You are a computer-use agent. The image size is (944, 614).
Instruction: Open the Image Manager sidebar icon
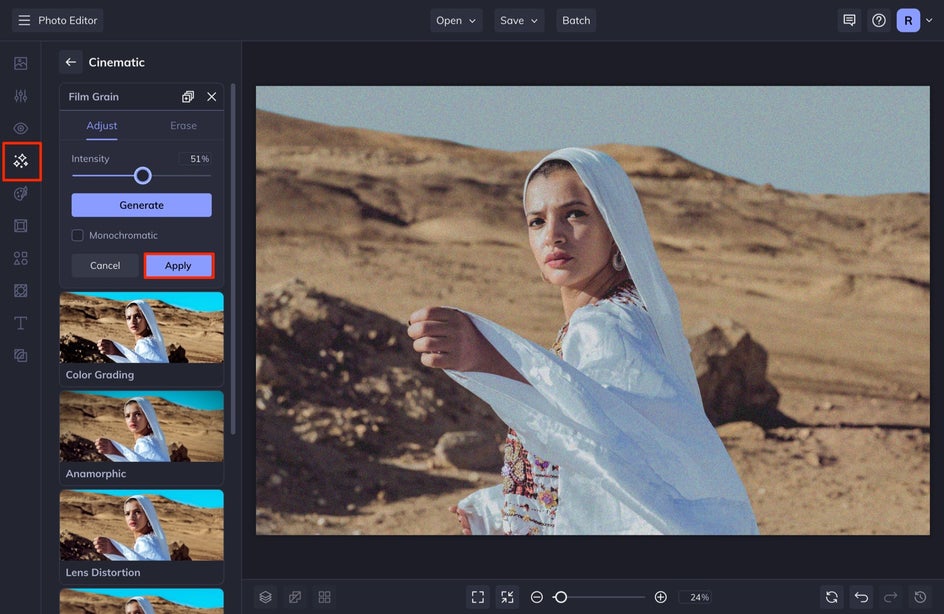tap(20, 63)
